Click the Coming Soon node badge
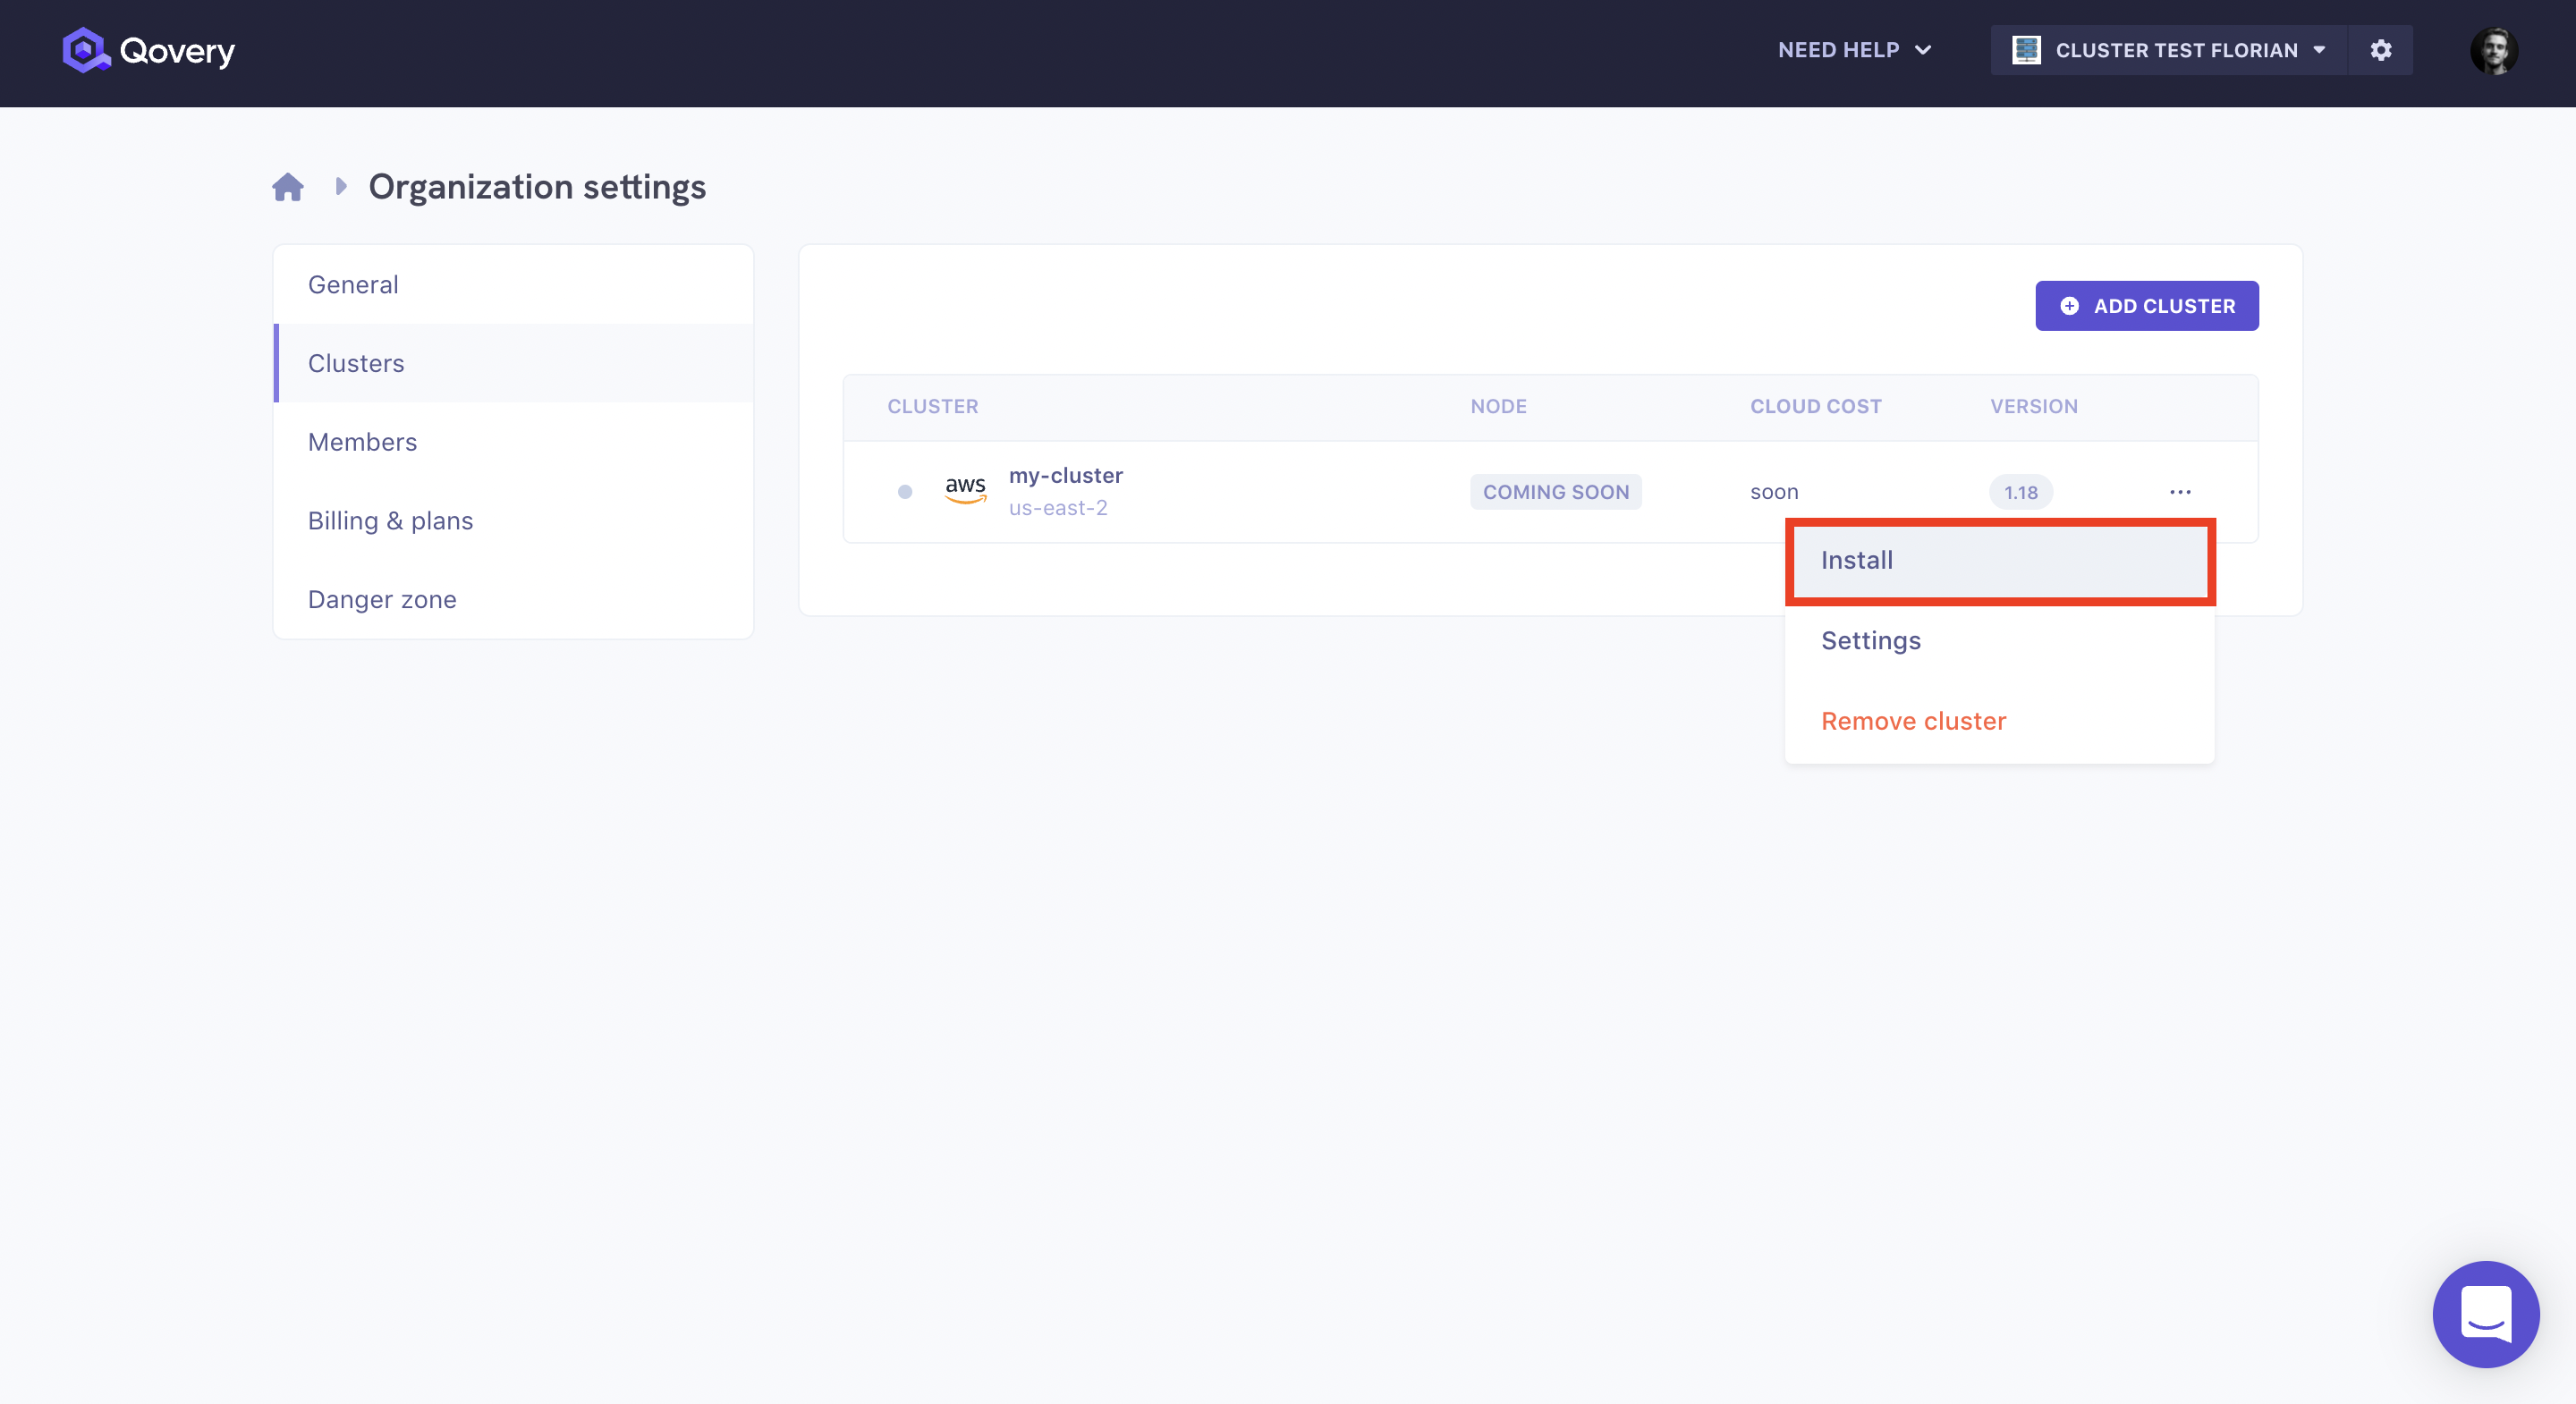Image resolution: width=2576 pixels, height=1404 pixels. (1556, 492)
